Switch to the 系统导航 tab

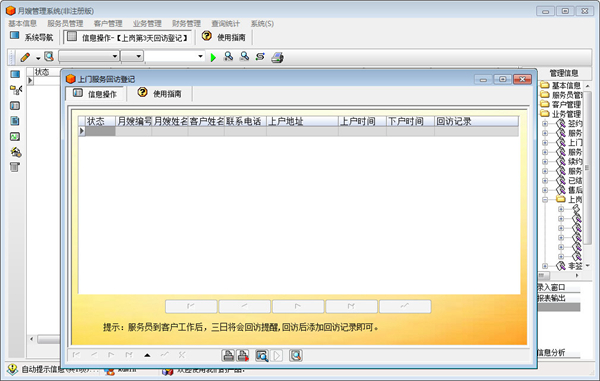pyautogui.click(x=32, y=37)
